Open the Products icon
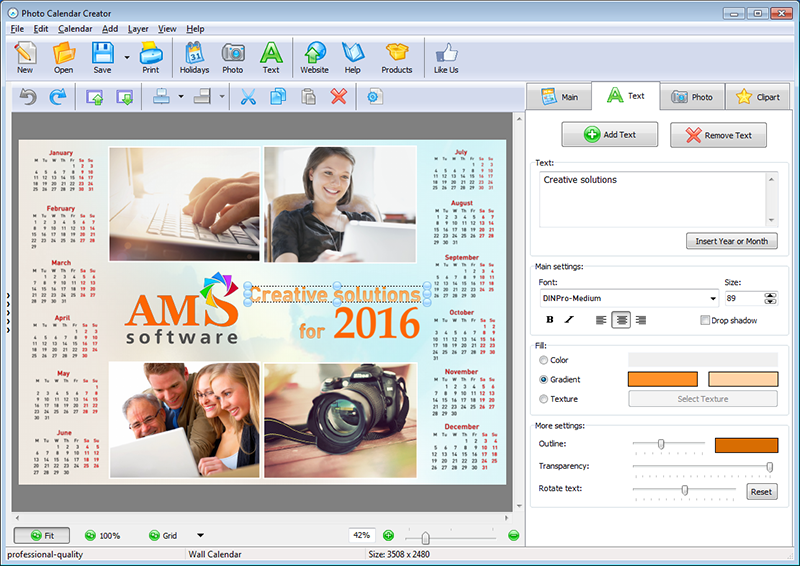Viewport: 800px width, 566px height. tap(397, 57)
